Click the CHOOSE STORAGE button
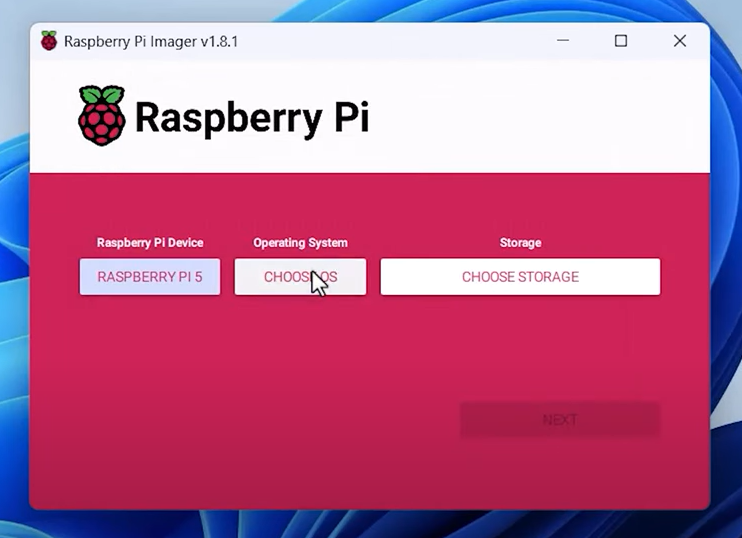 (520, 277)
